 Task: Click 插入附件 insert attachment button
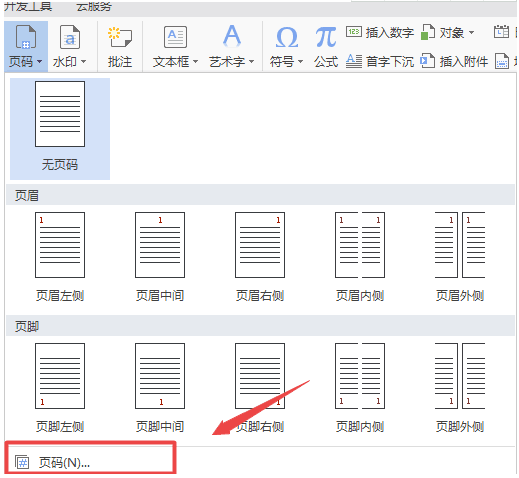point(454,61)
